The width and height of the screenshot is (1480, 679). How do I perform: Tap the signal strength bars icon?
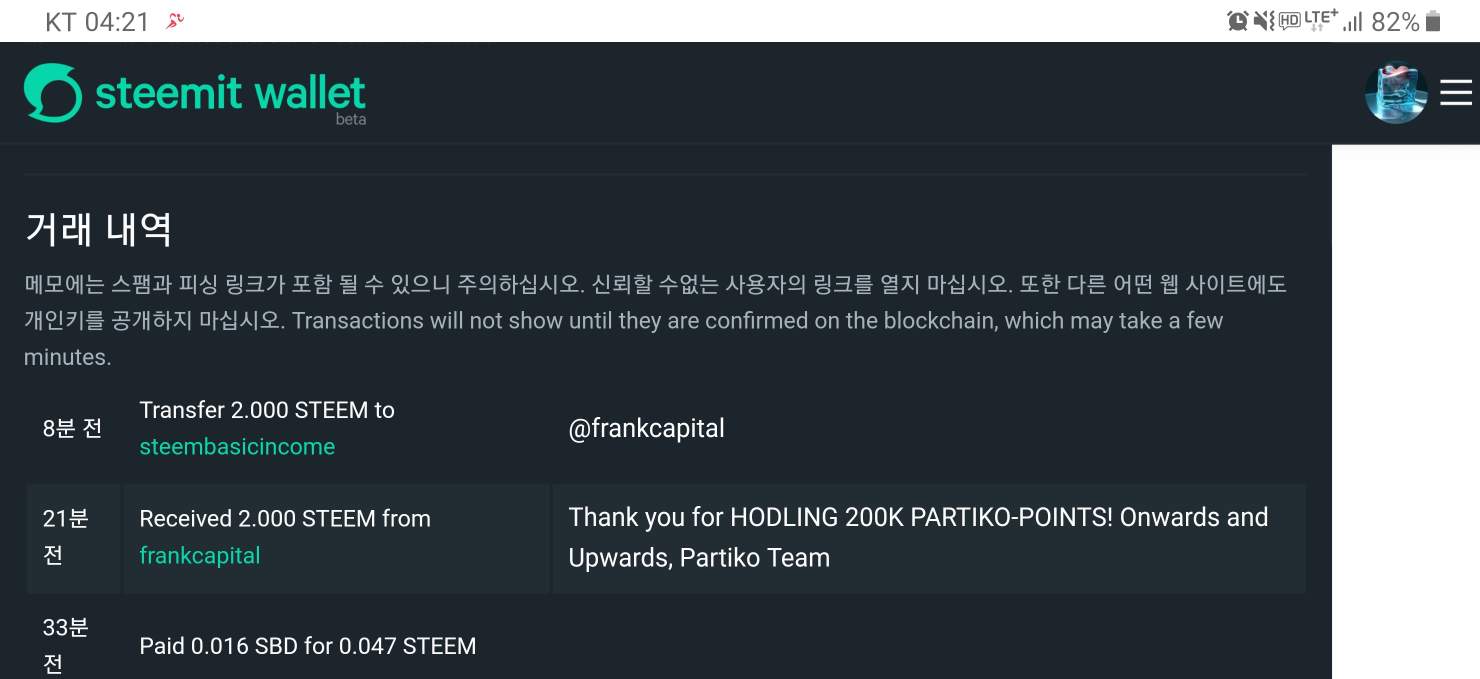pyautogui.click(x=1353, y=22)
